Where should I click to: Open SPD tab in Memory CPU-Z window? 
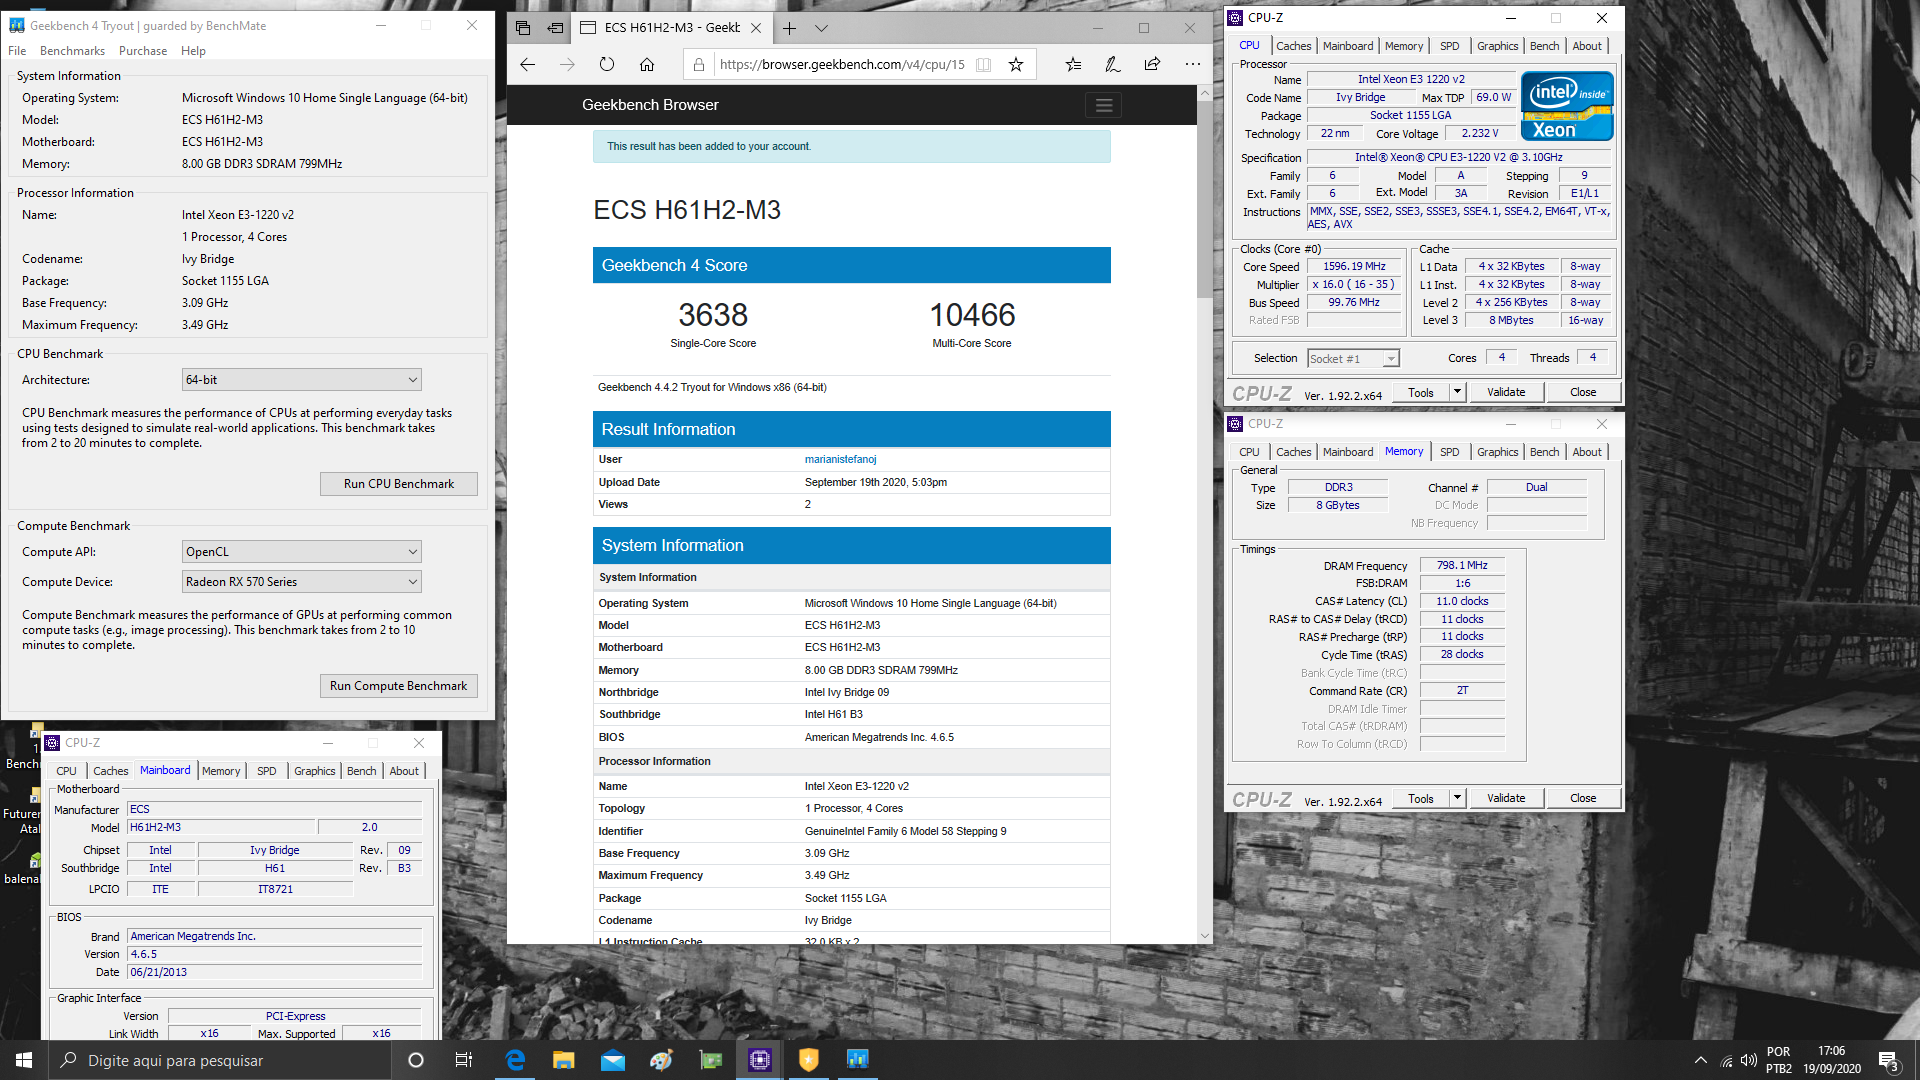tap(1449, 452)
